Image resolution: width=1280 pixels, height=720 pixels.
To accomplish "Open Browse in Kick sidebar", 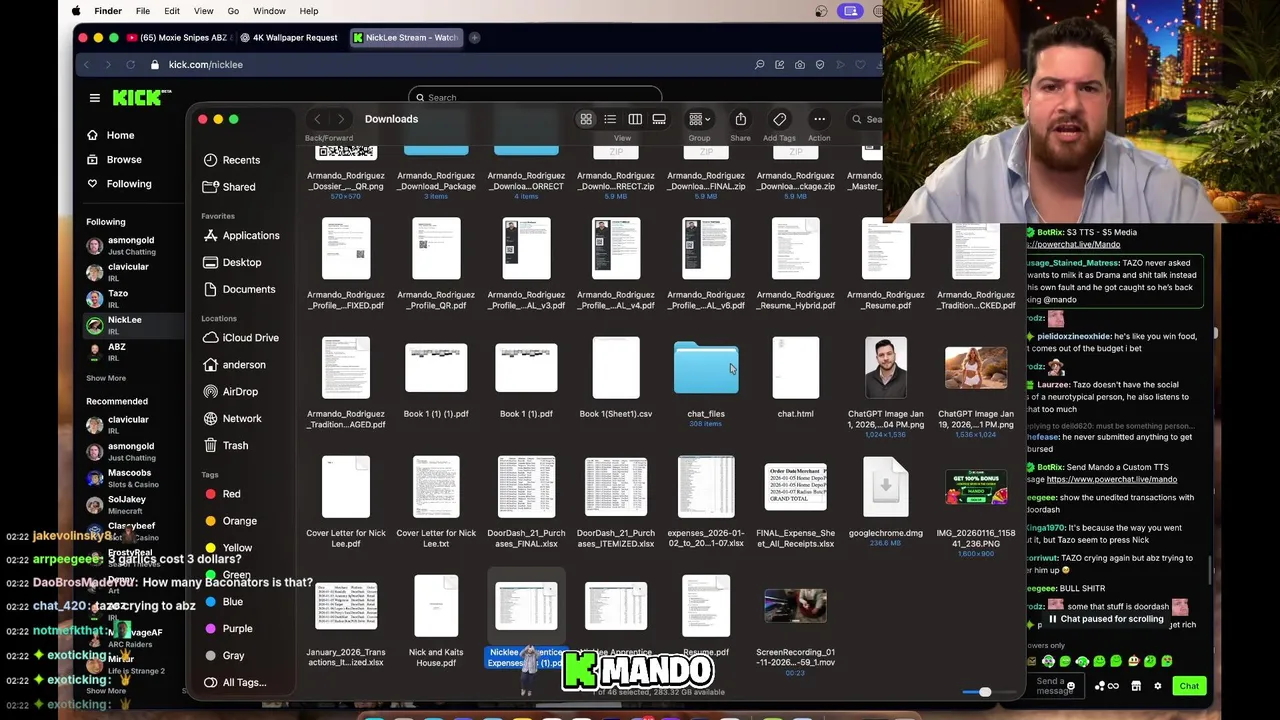I will [x=114, y=160].
